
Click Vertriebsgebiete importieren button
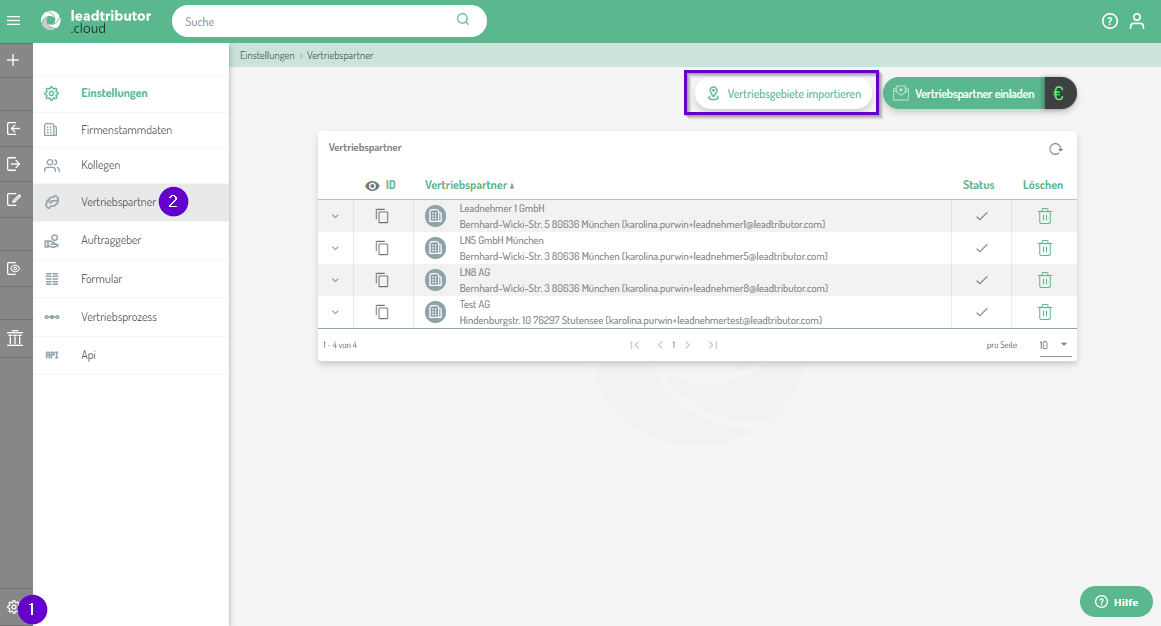pos(783,93)
